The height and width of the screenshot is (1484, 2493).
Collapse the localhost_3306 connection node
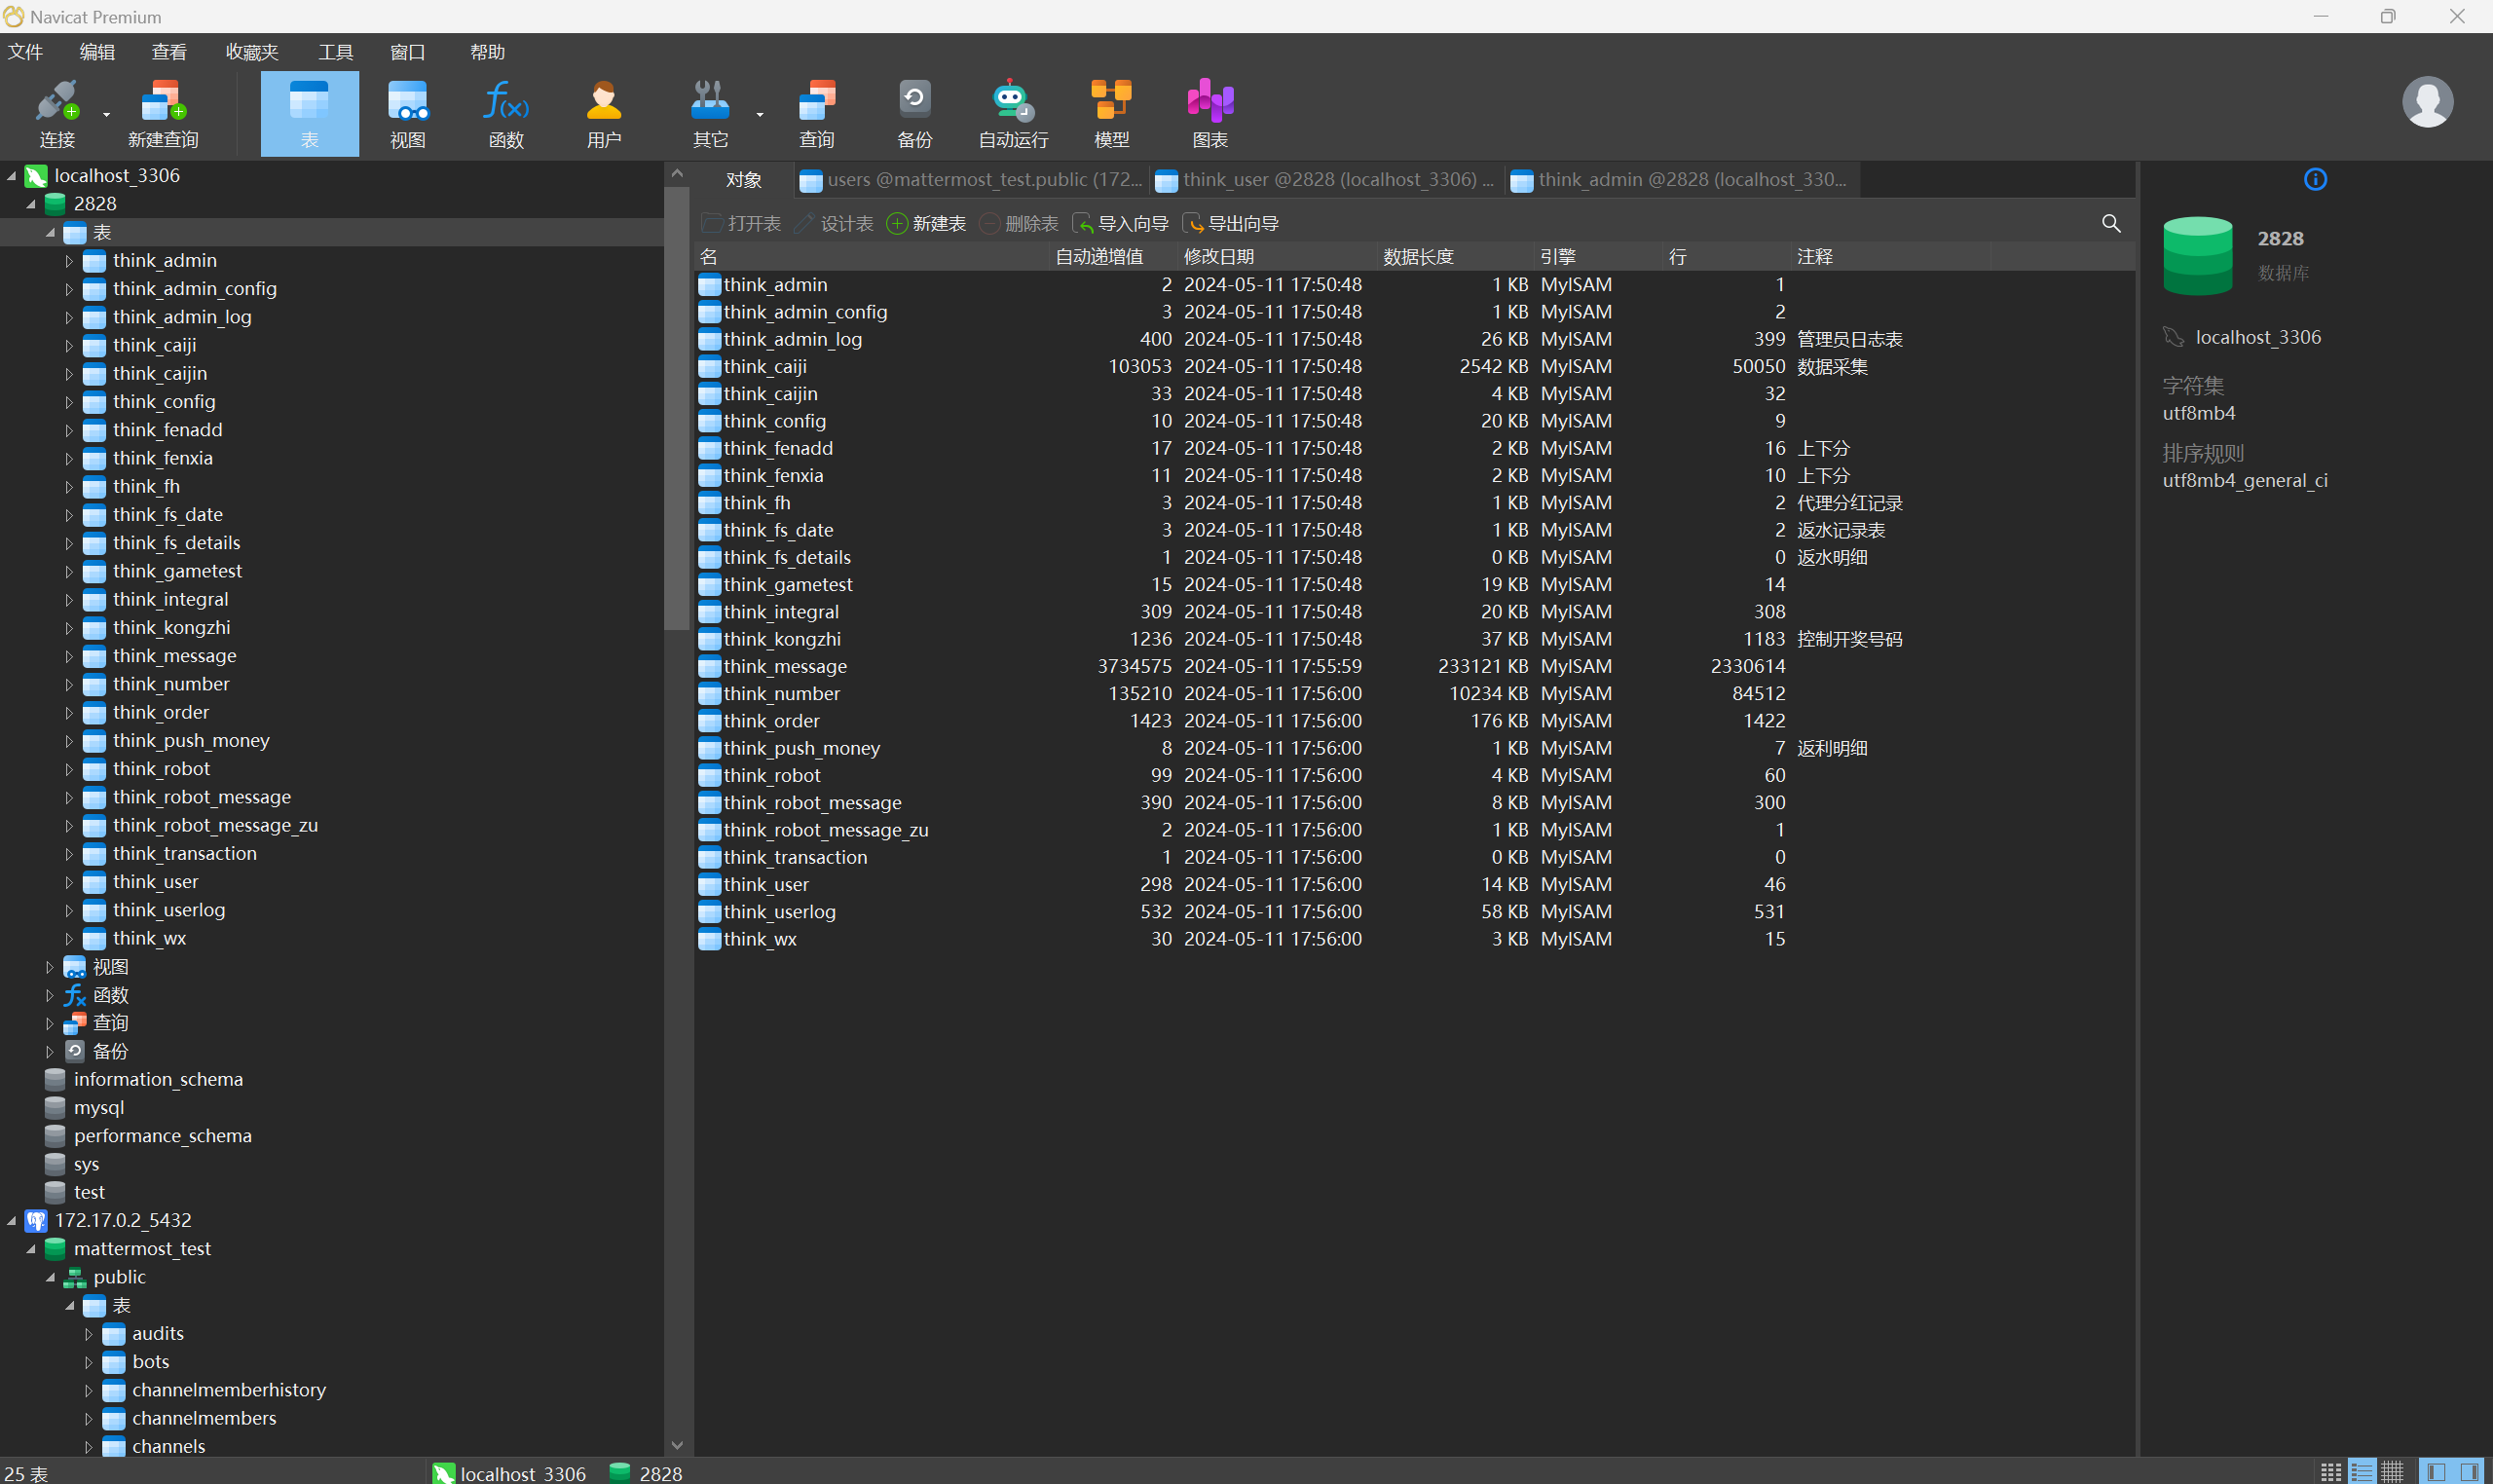point(12,176)
